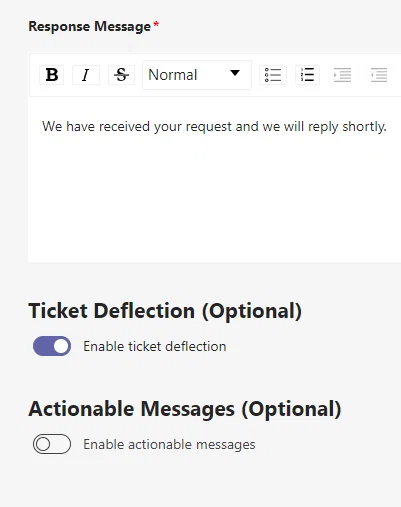
Task: Apply strikethrough formatting
Action: [x=121, y=75]
